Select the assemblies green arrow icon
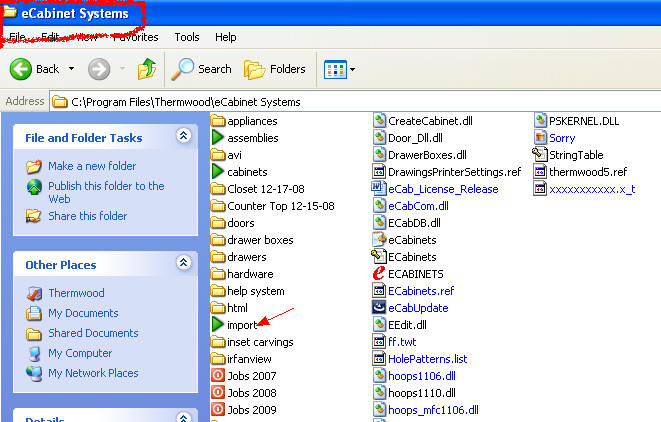Image resolution: width=661 pixels, height=422 pixels. pos(218,137)
